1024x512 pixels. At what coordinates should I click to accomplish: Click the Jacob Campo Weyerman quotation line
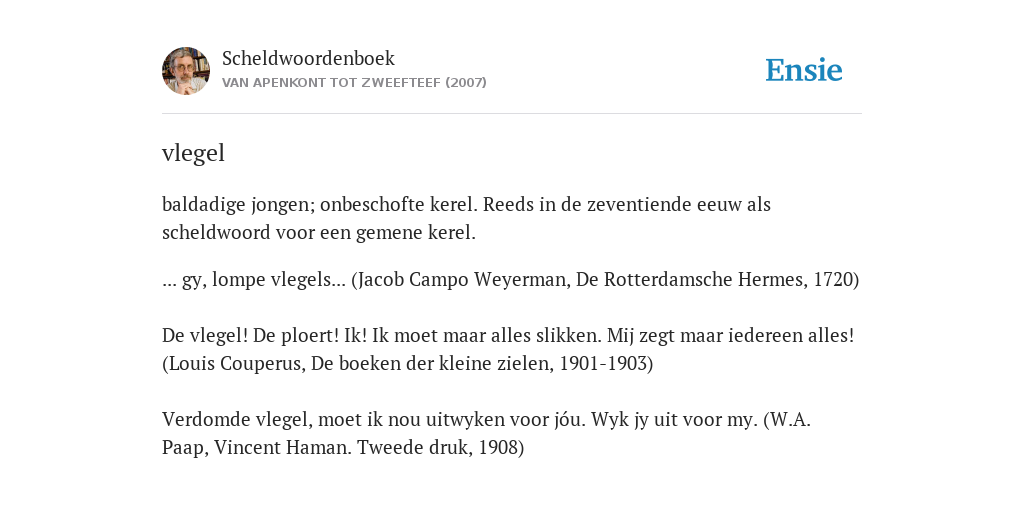point(511,280)
